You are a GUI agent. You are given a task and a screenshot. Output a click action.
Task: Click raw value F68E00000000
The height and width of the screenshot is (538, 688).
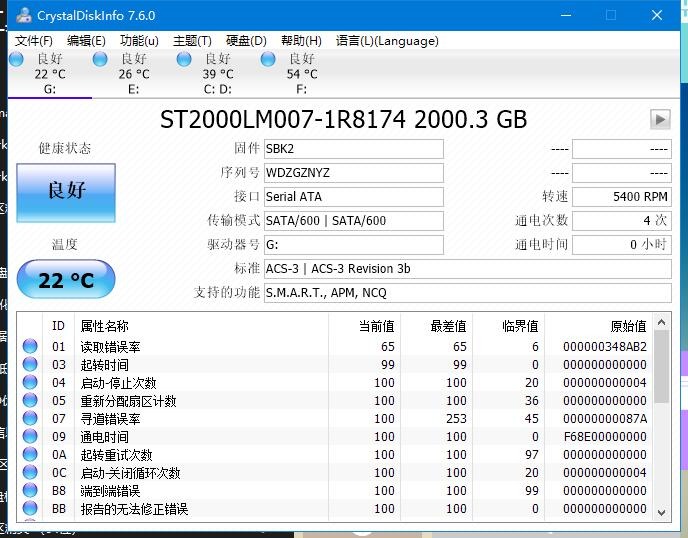click(x=605, y=437)
